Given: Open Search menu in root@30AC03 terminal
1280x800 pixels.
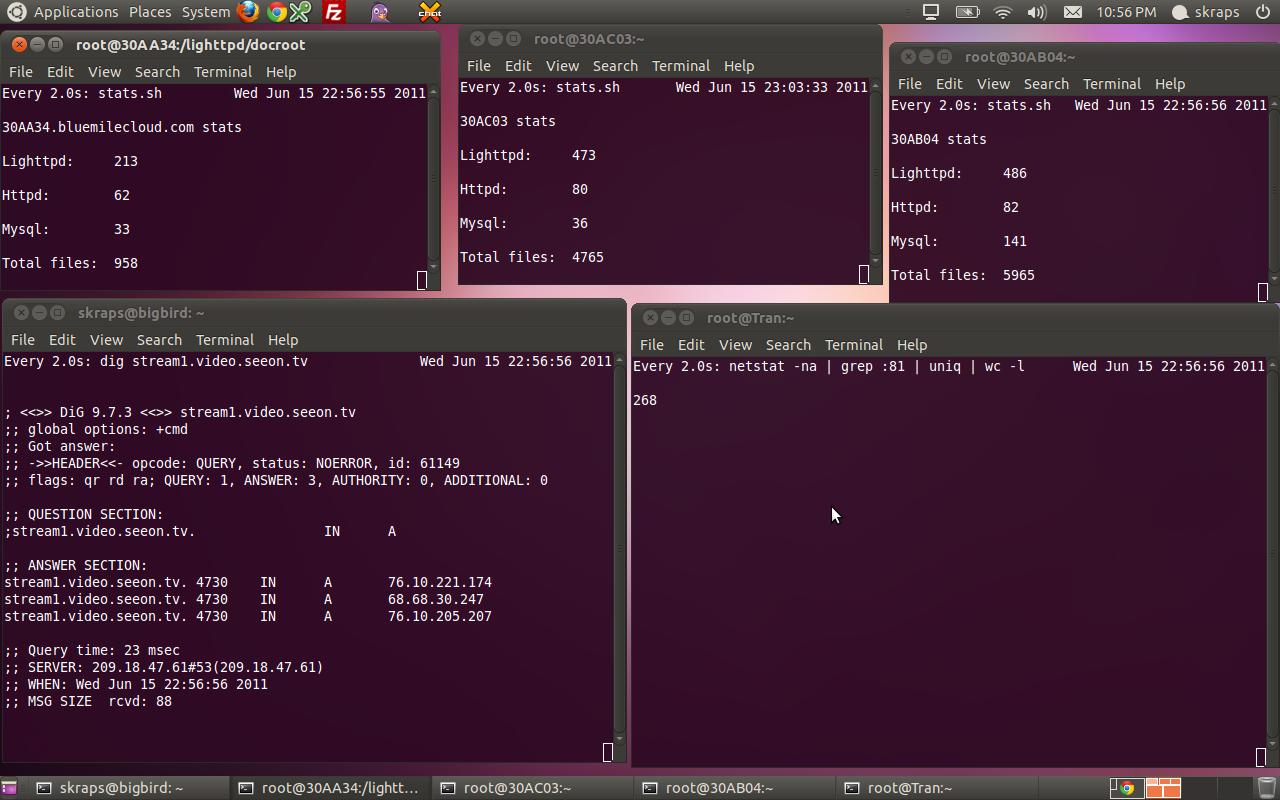Looking at the screenshot, I should 615,66.
